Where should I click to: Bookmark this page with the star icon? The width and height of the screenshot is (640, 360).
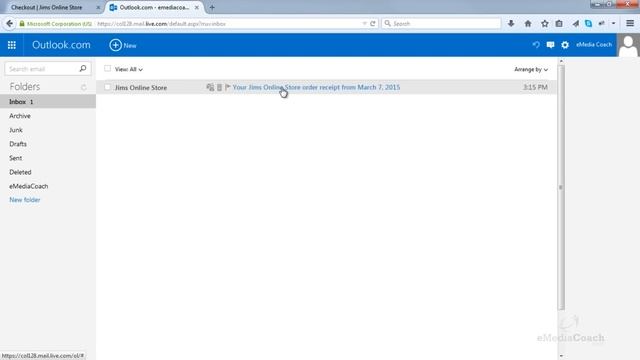click(x=544, y=24)
